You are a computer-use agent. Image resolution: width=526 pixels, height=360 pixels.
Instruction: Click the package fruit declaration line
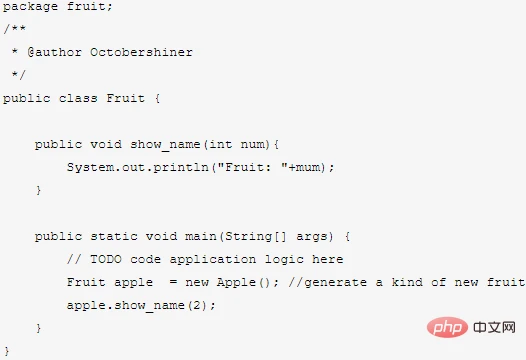pyautogui.click(x=57, y=6)
